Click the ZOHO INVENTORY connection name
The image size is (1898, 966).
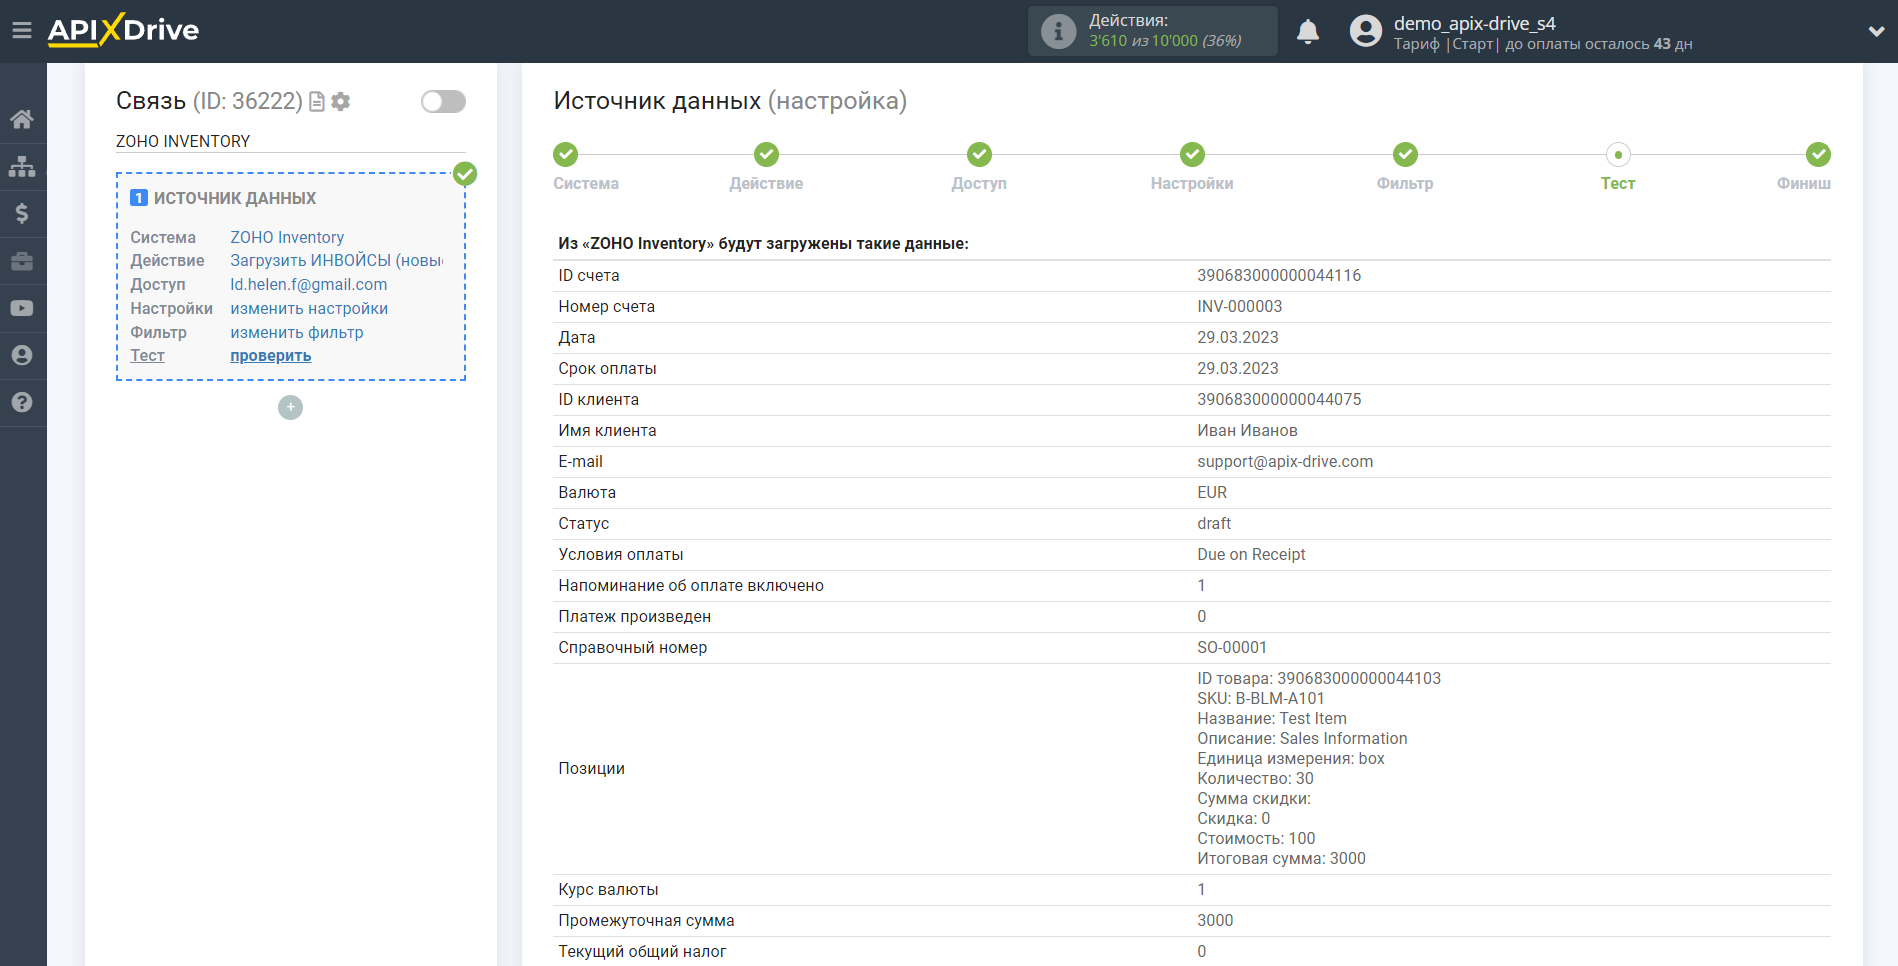click(183, 141)
